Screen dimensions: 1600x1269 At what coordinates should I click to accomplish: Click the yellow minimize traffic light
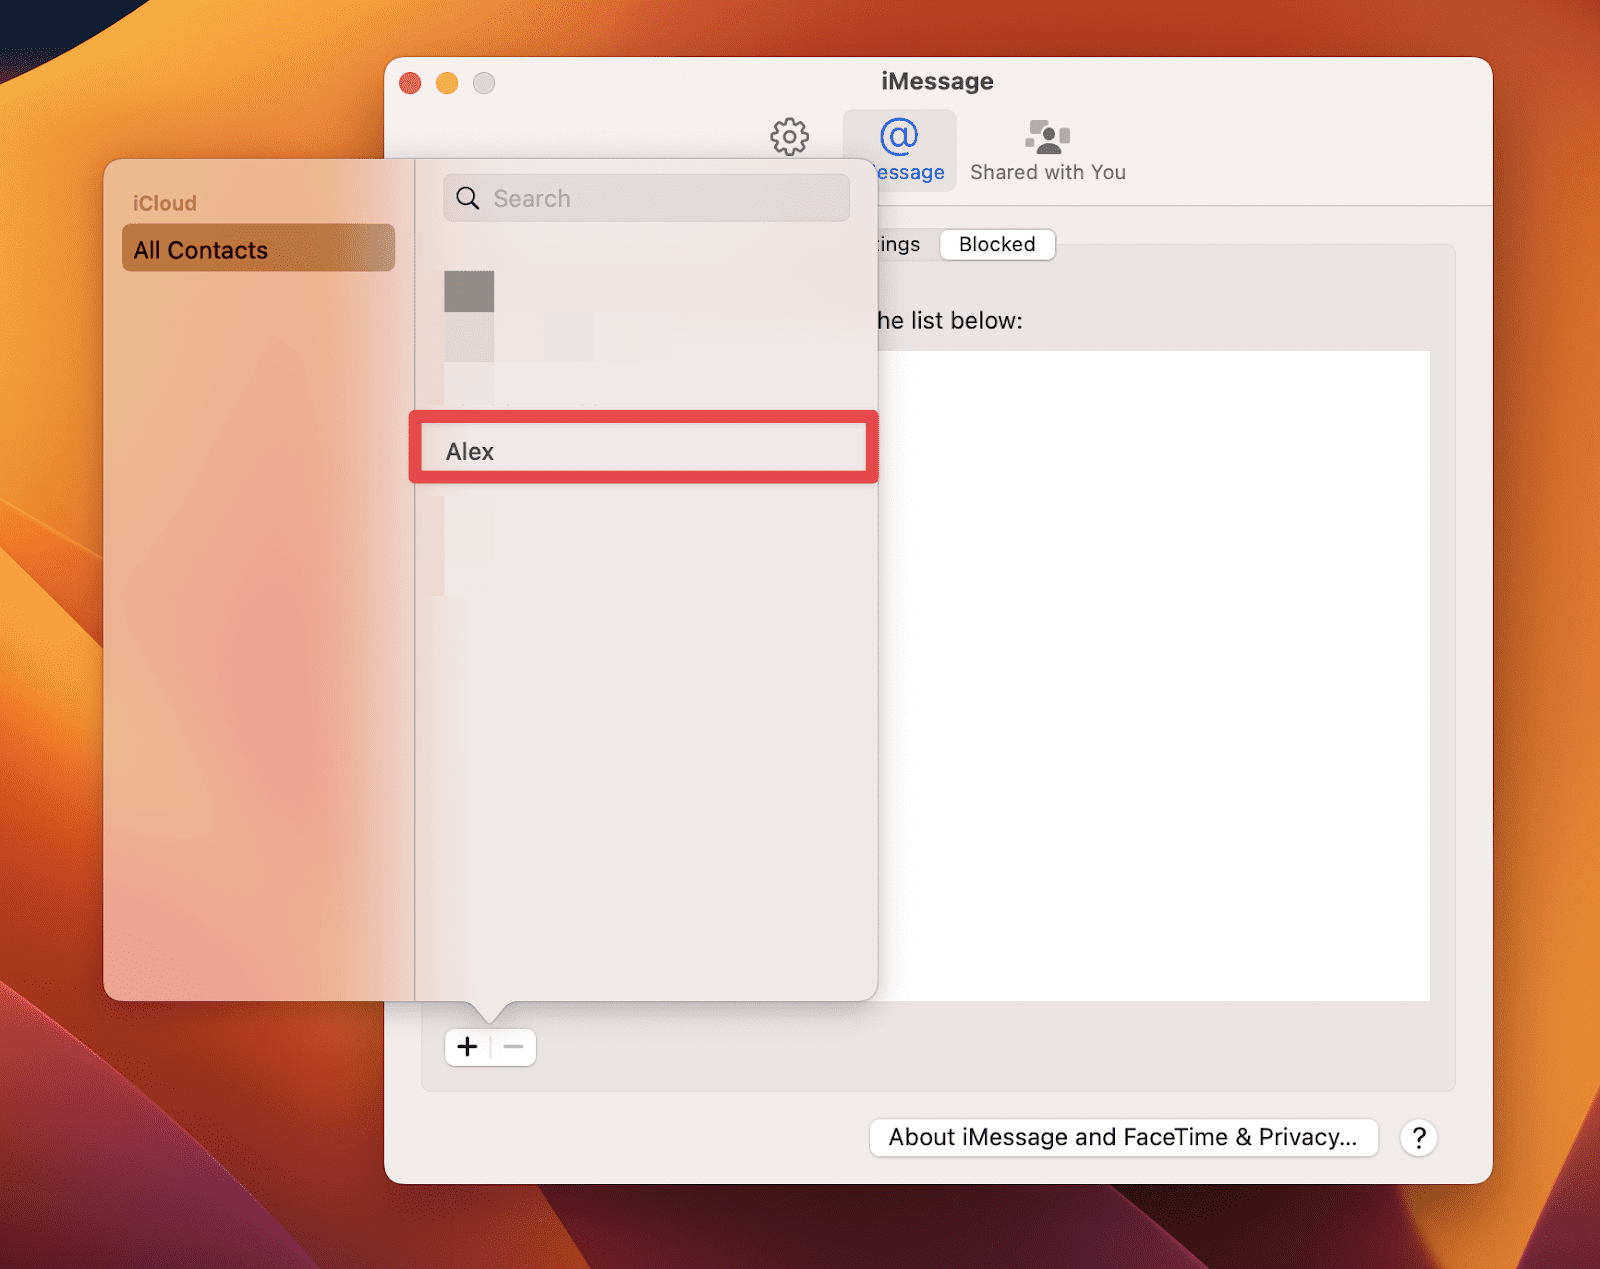446,83
